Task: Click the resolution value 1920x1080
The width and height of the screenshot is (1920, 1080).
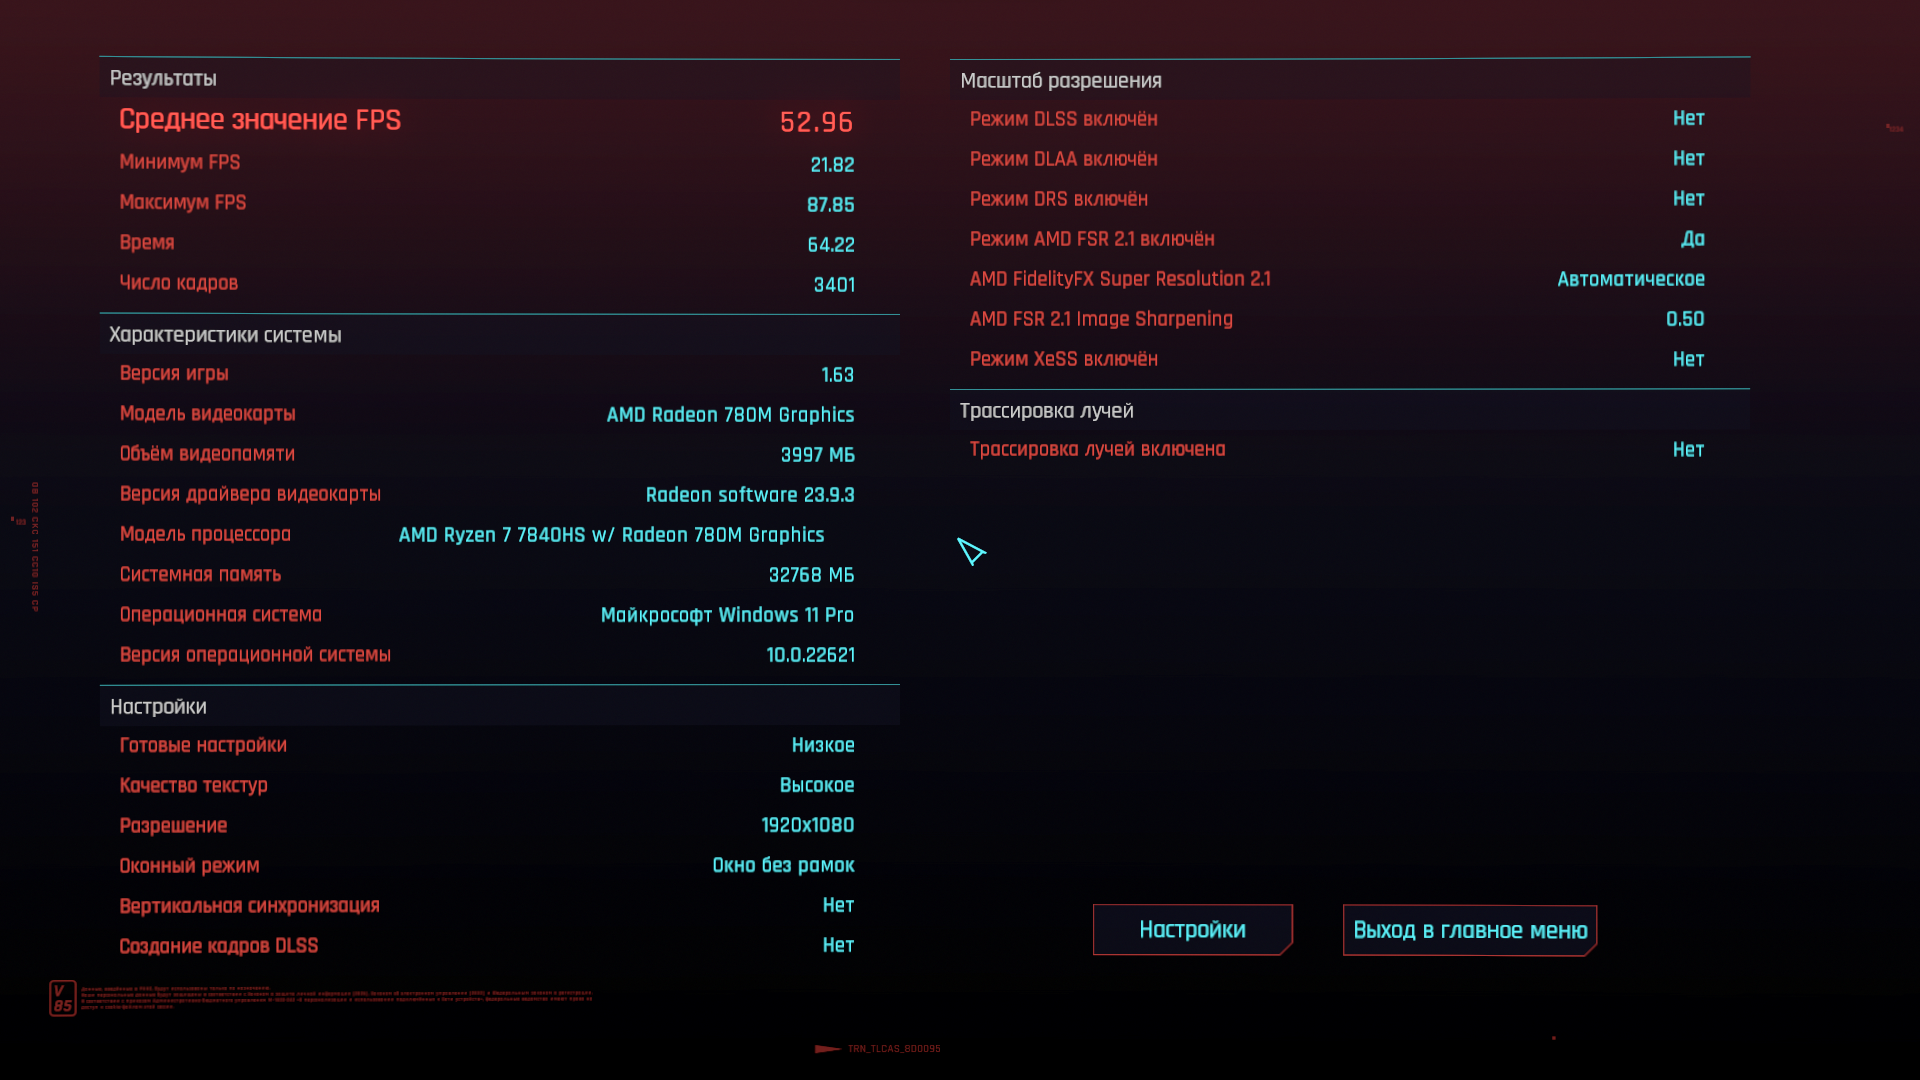Action: [807, 825]
